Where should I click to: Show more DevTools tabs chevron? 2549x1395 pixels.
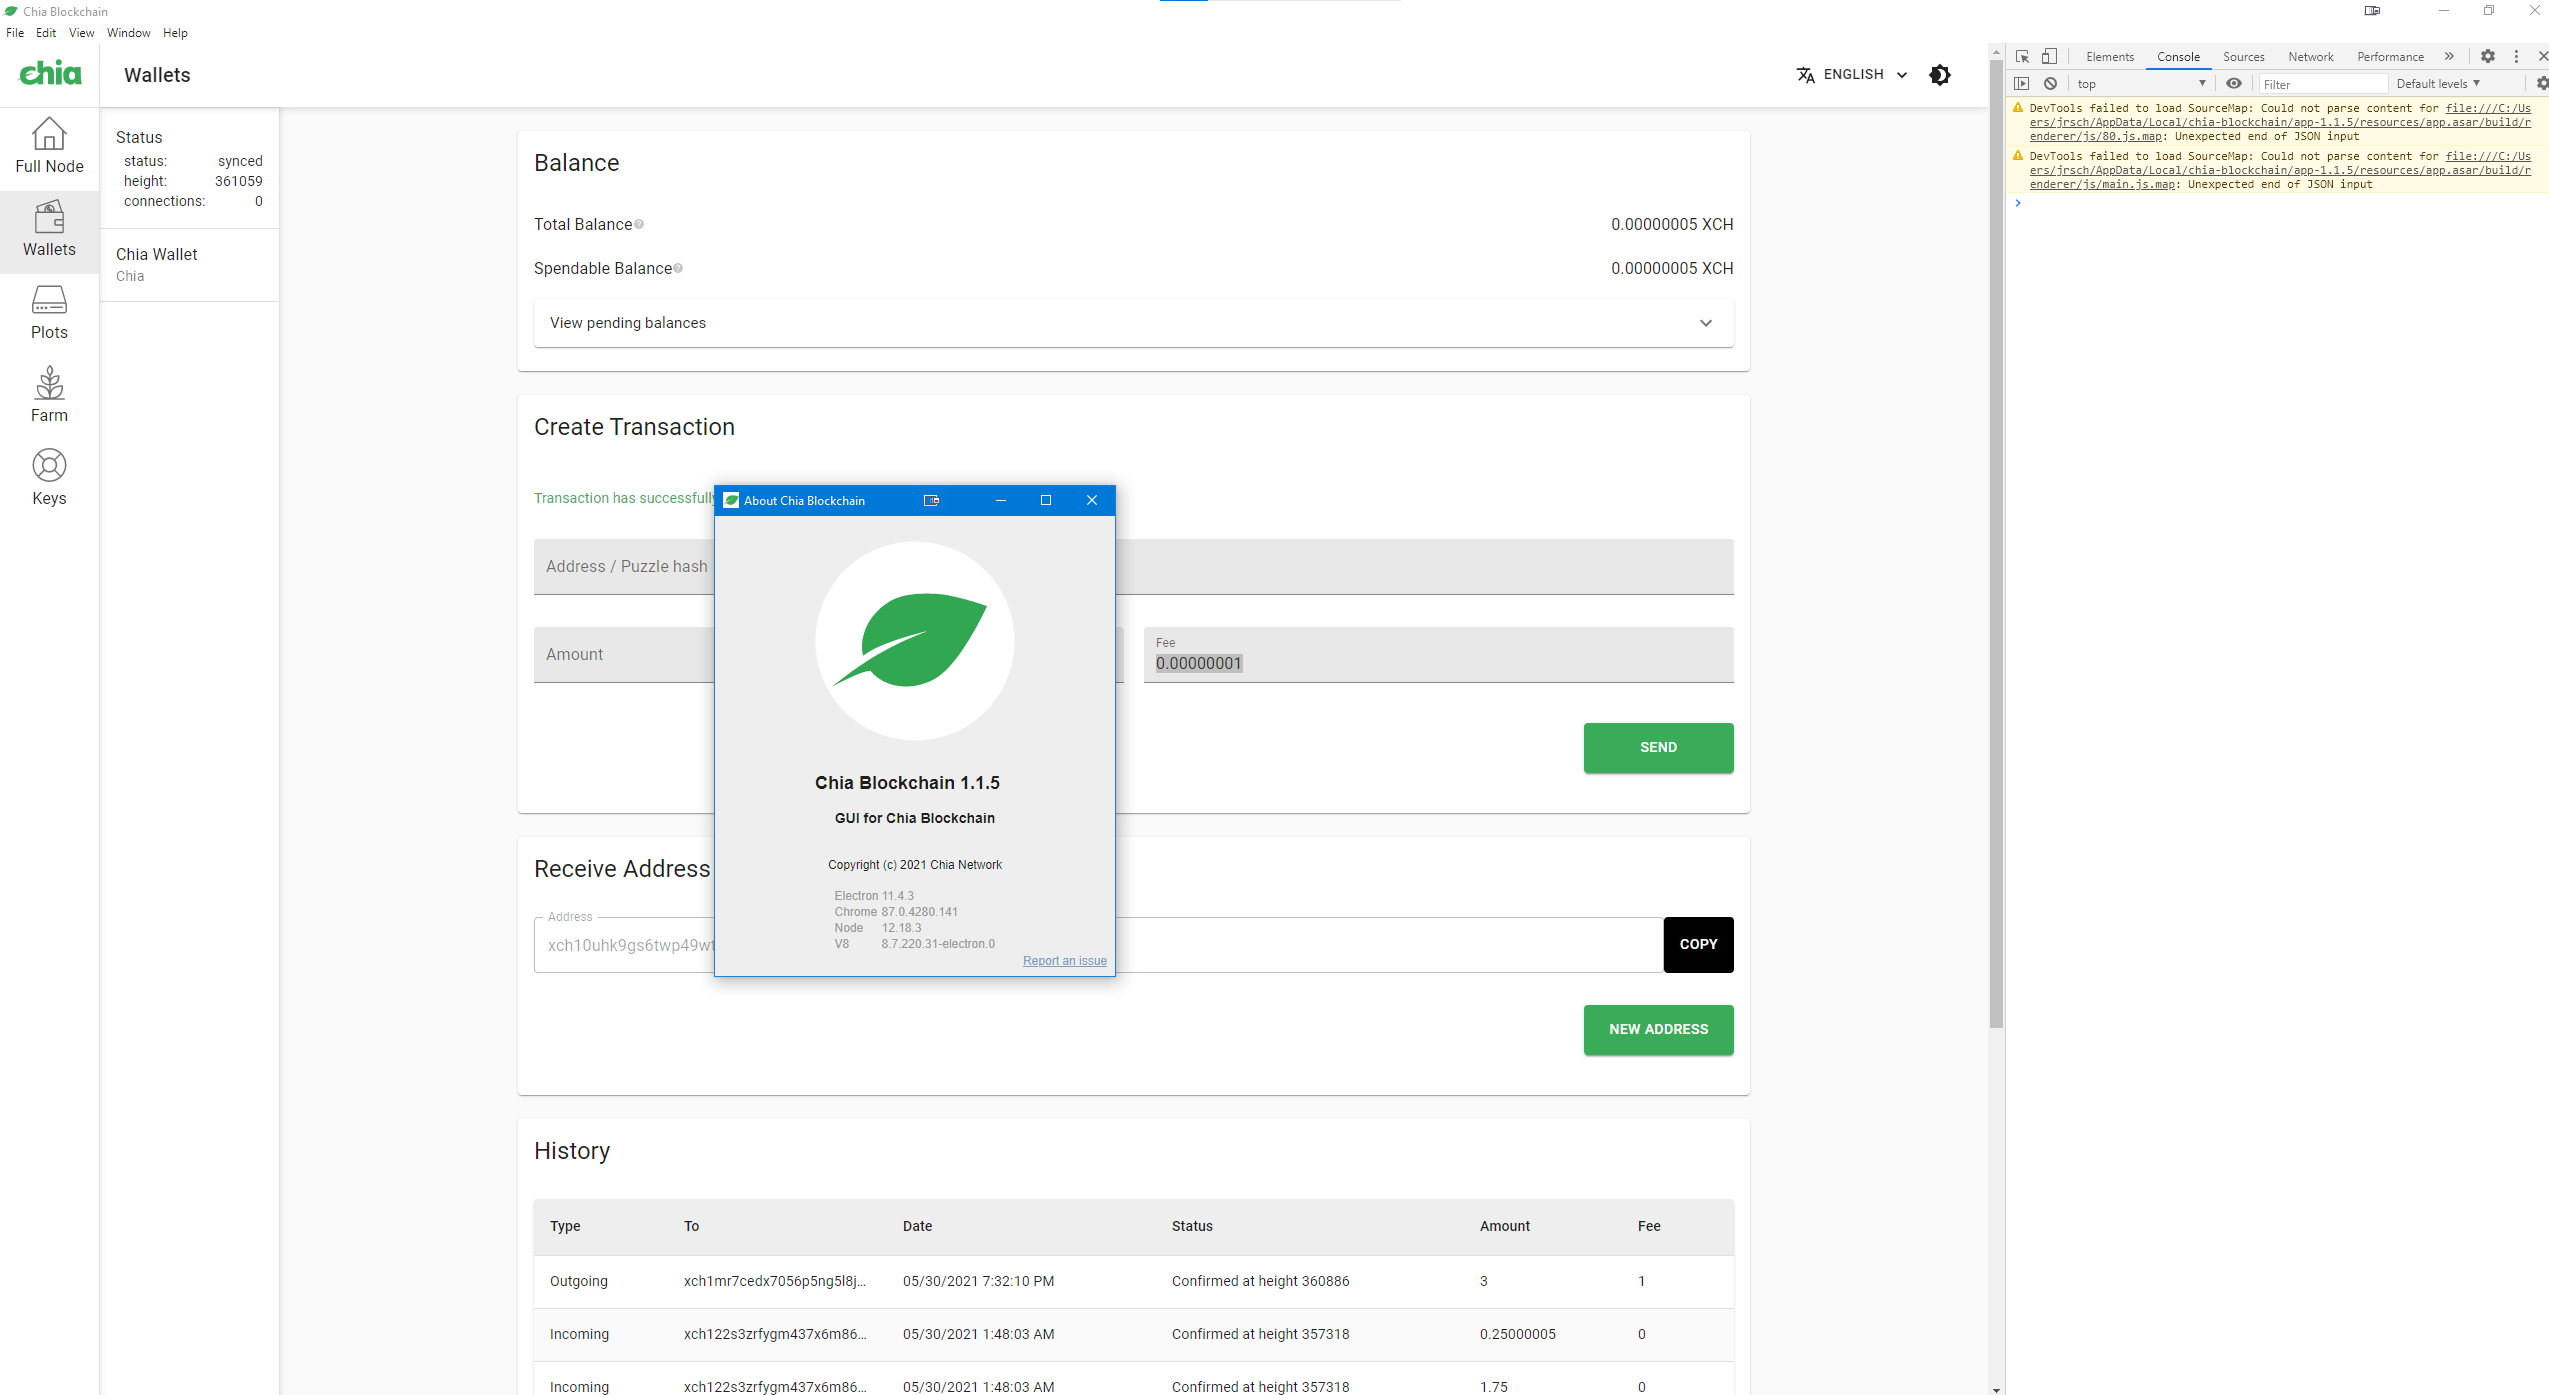(x=2449, y=57)
